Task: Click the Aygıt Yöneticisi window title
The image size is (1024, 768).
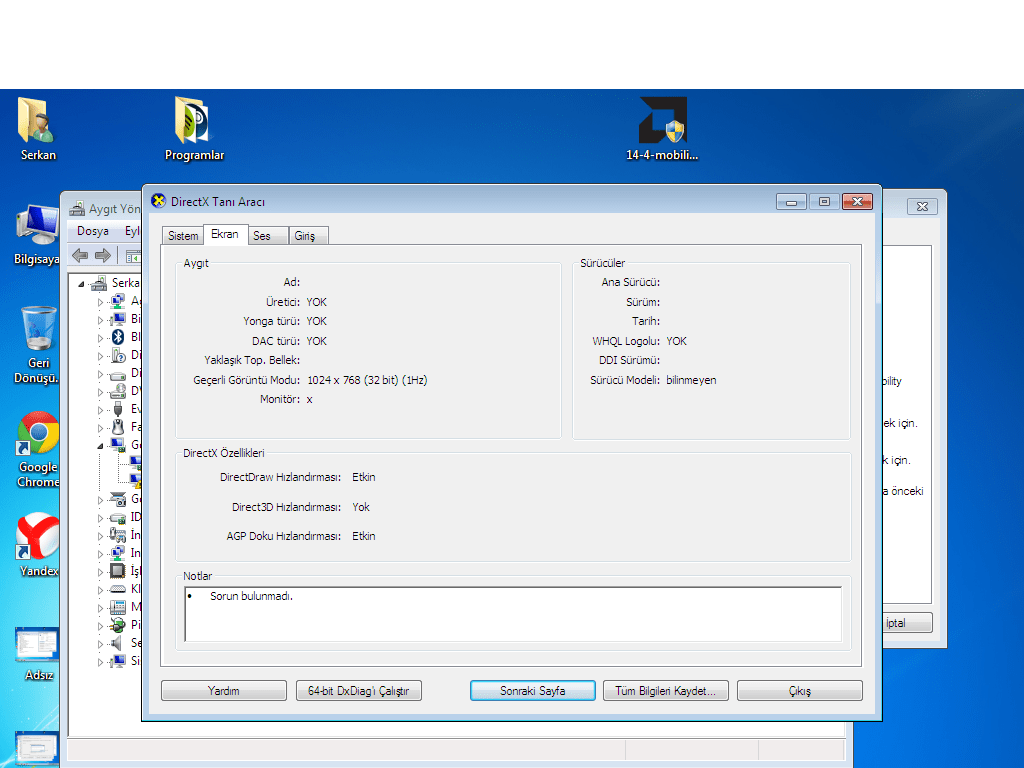Action: pyautogui.click(x=114, y=208)
